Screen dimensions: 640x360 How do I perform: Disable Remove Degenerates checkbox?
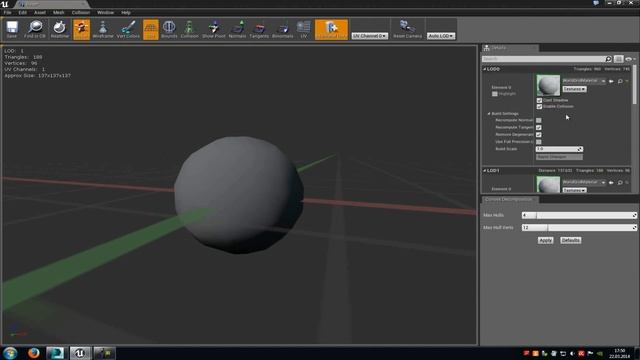pos(539,134)
